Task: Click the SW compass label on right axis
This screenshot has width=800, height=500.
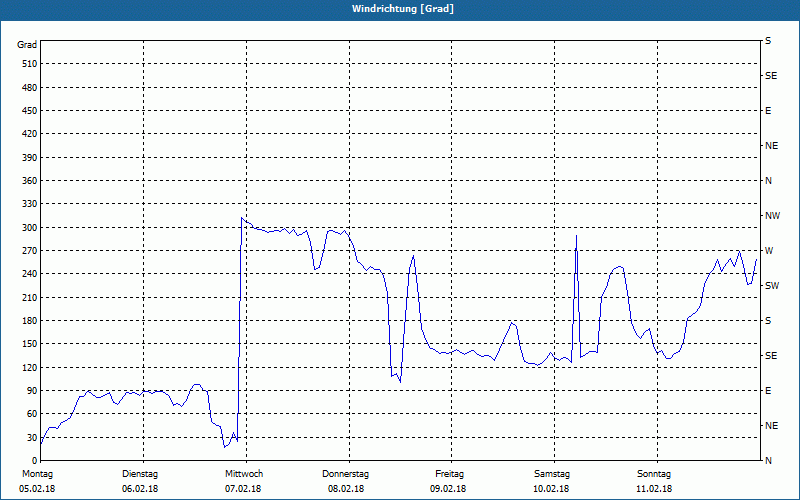Action: [772, 286]
